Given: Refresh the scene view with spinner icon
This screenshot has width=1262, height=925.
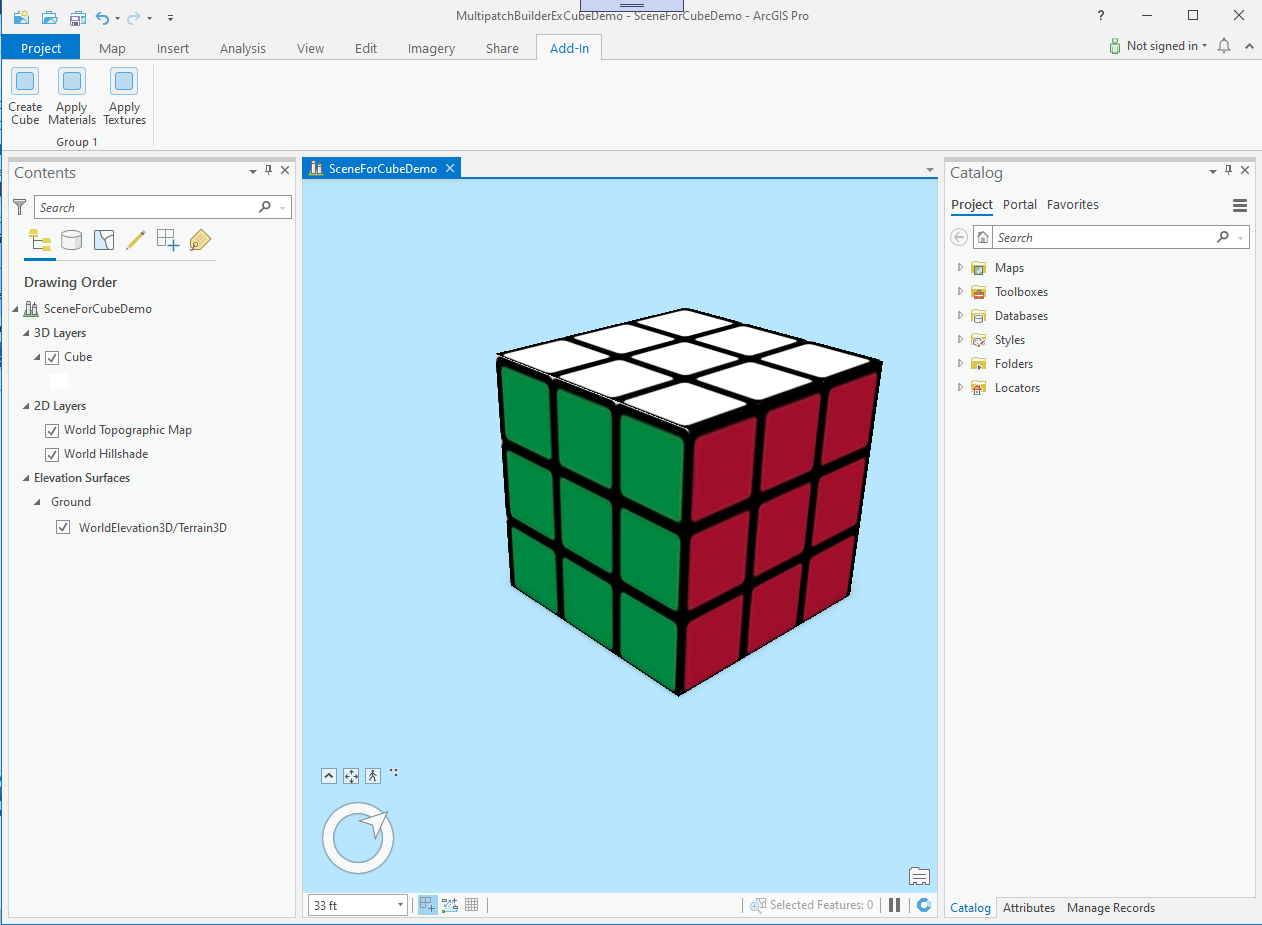Looking at the screenshot, I should (923, 904).
